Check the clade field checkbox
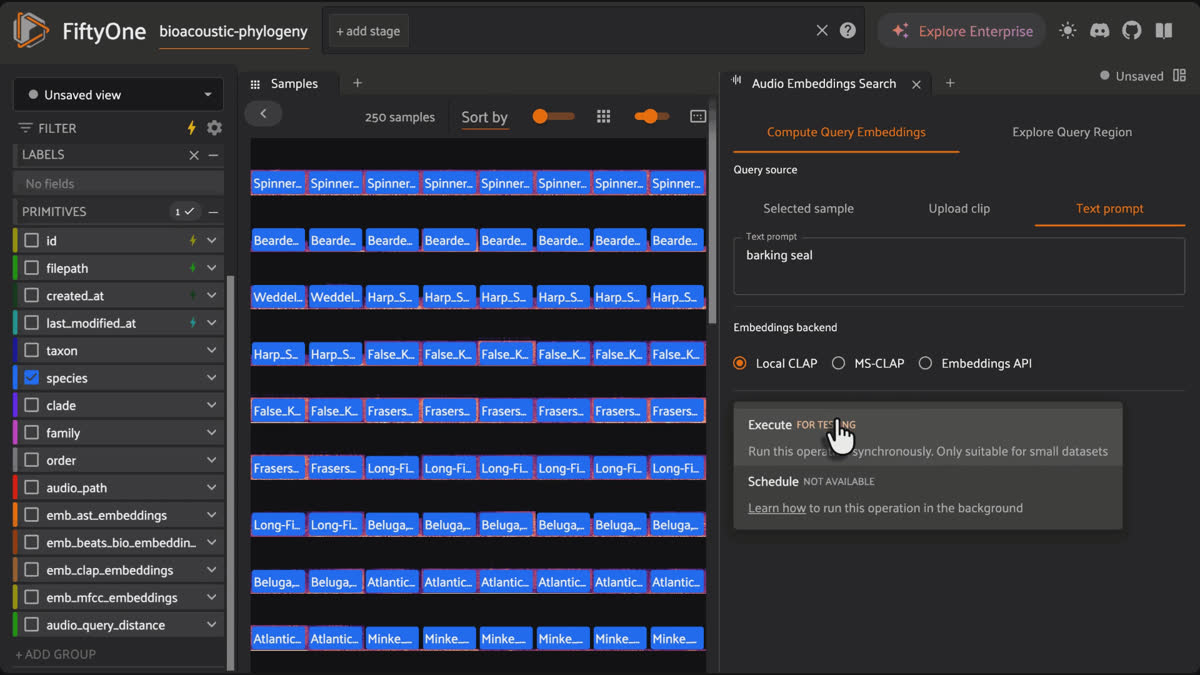 [31, 406]
